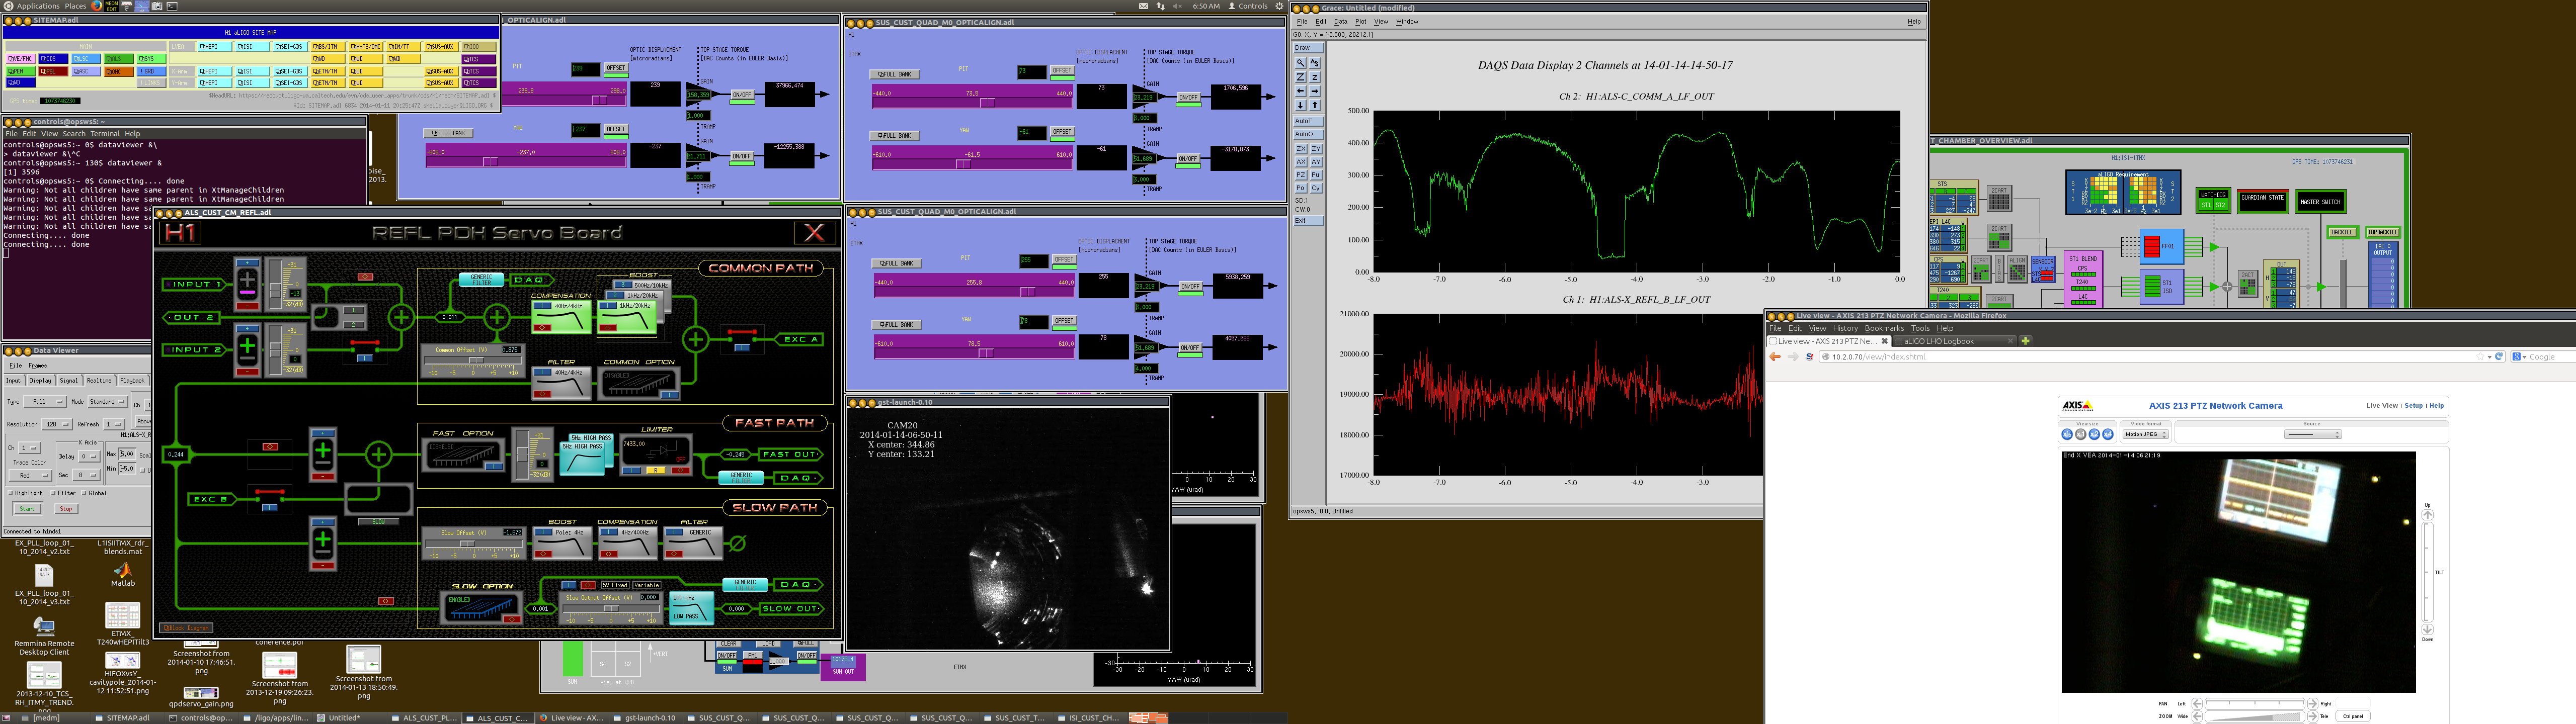Click the ZX tool button in Grace

coord(1301,149)
